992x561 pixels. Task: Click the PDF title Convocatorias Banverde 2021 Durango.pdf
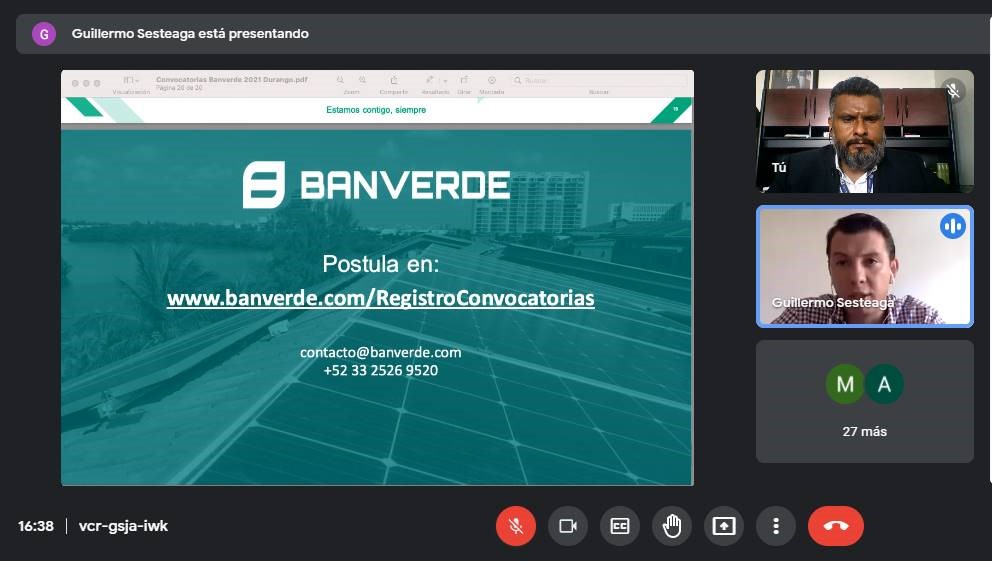(232, 80)
